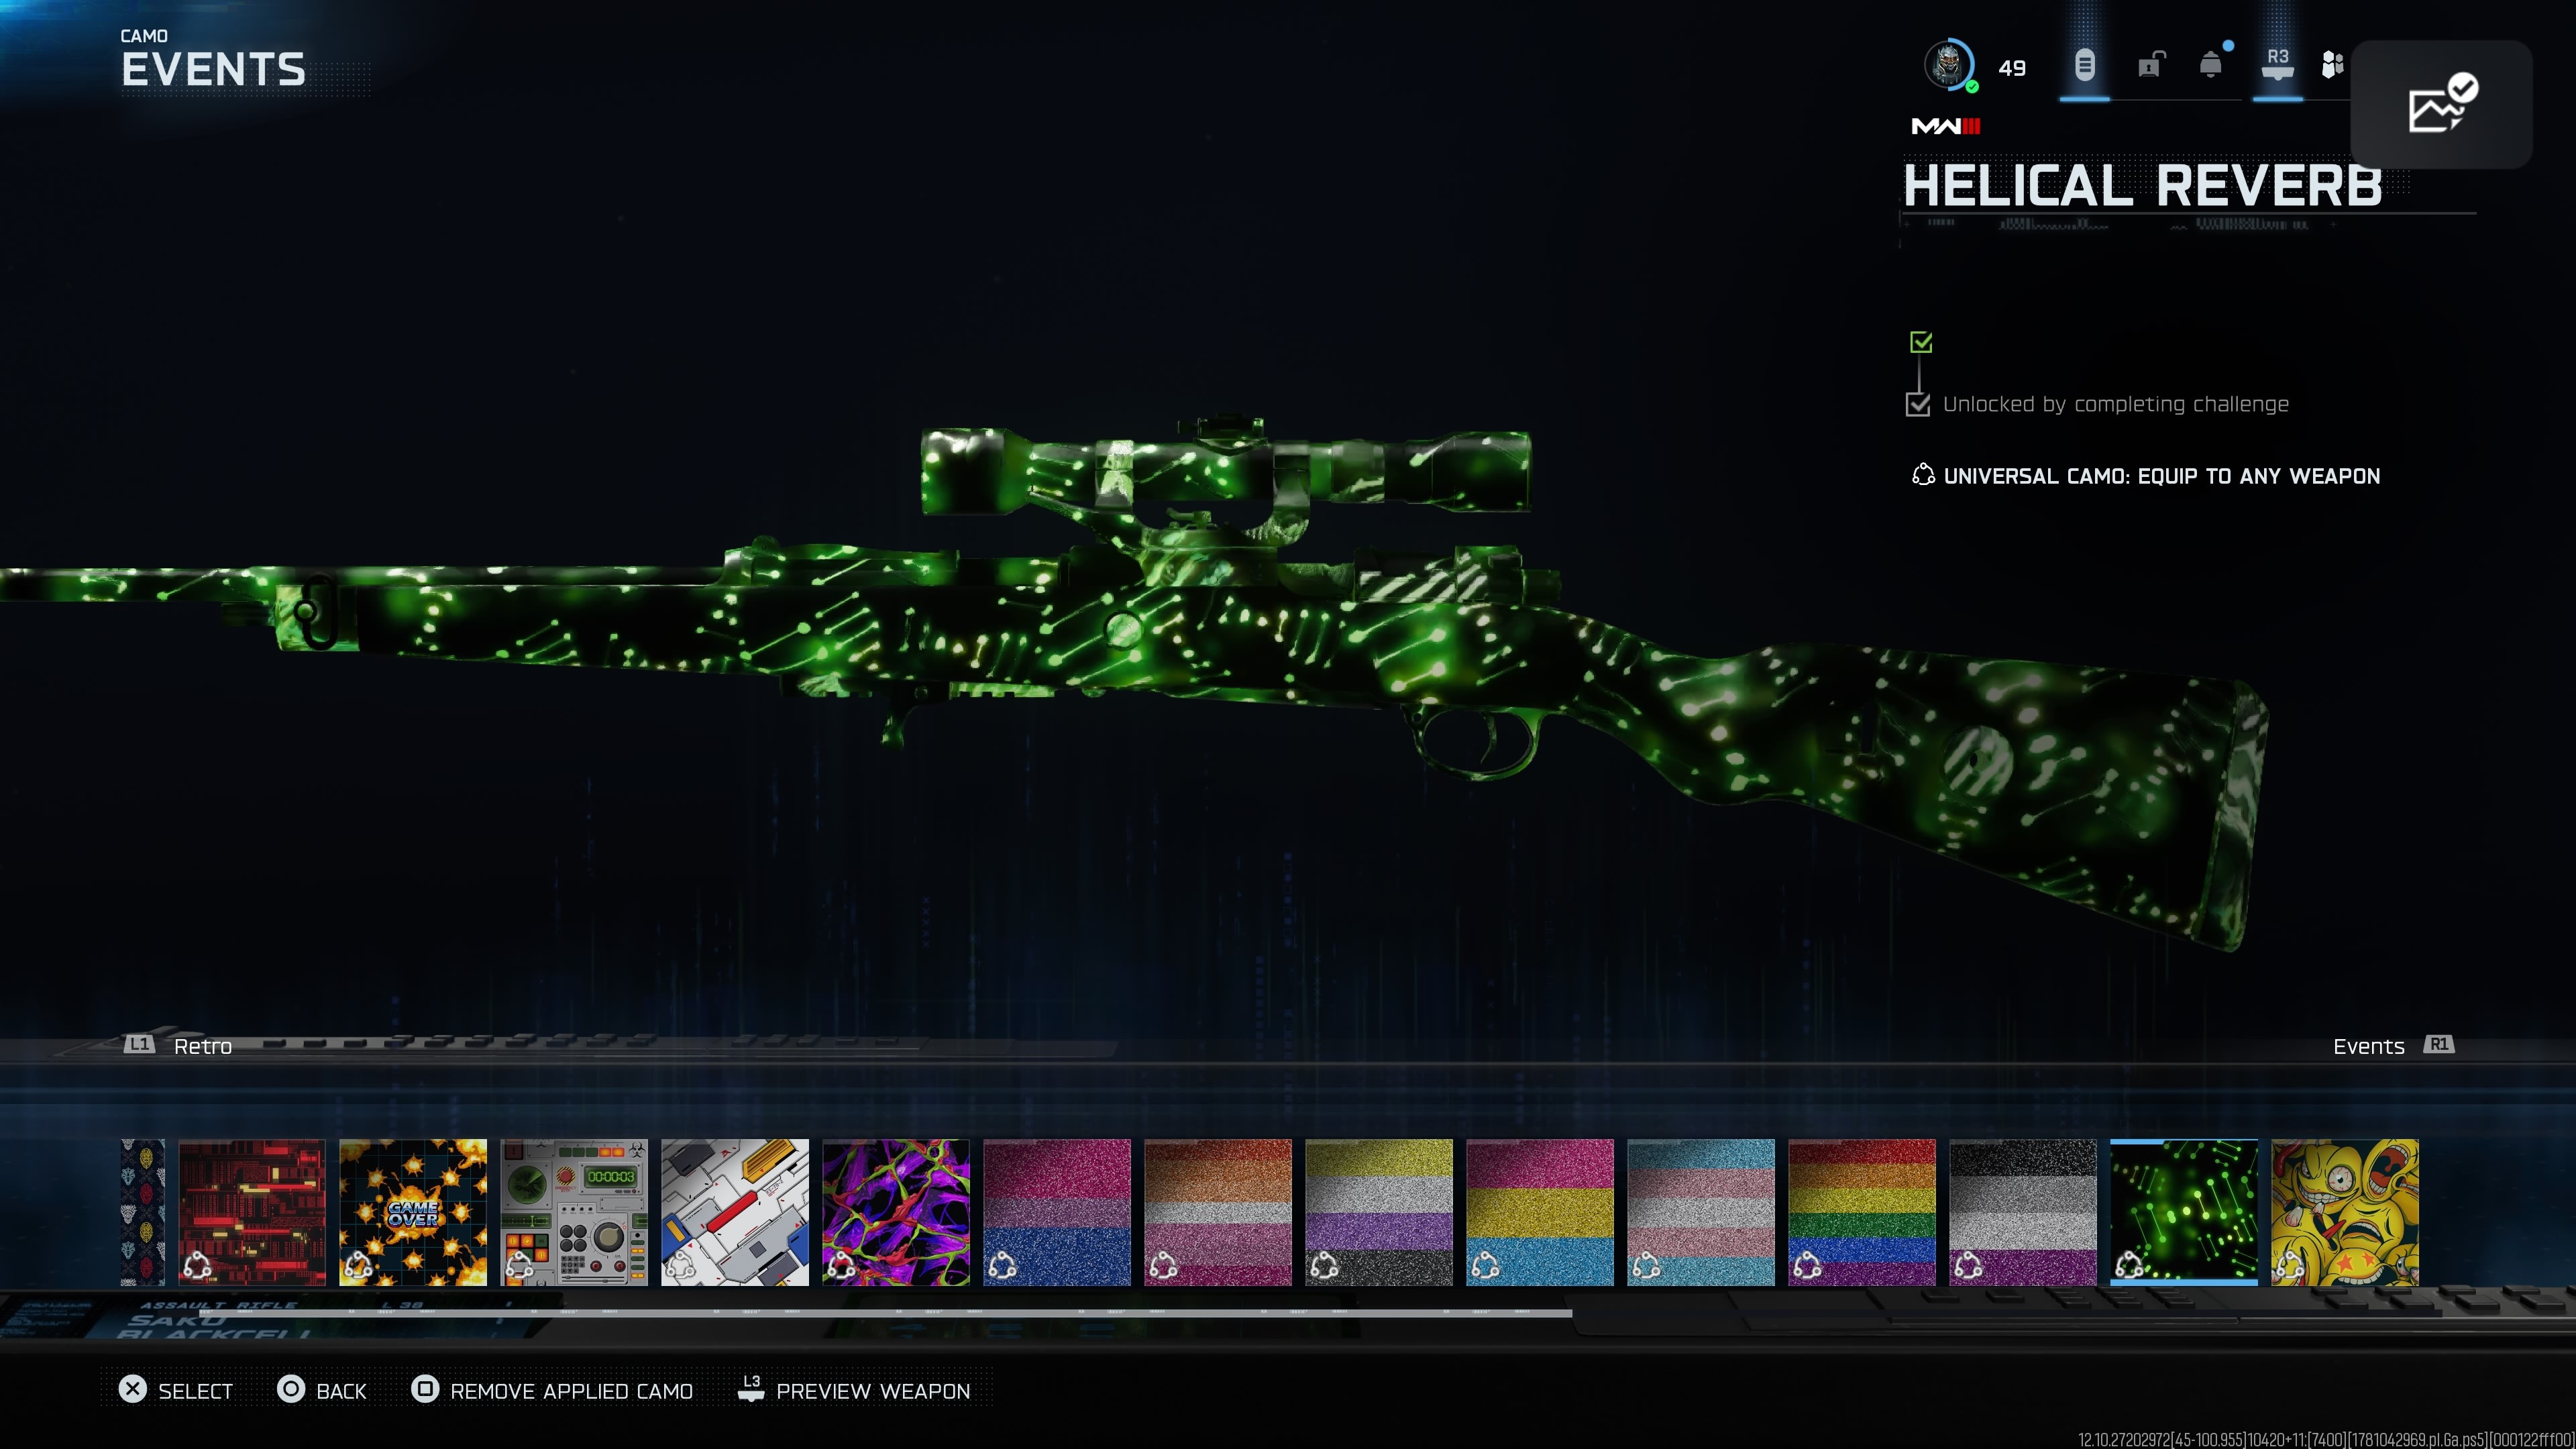Image resolution: width=2576 pixels, height=1449 pixels.
Task: Open the social party icon
Action: pos(2332,66)
